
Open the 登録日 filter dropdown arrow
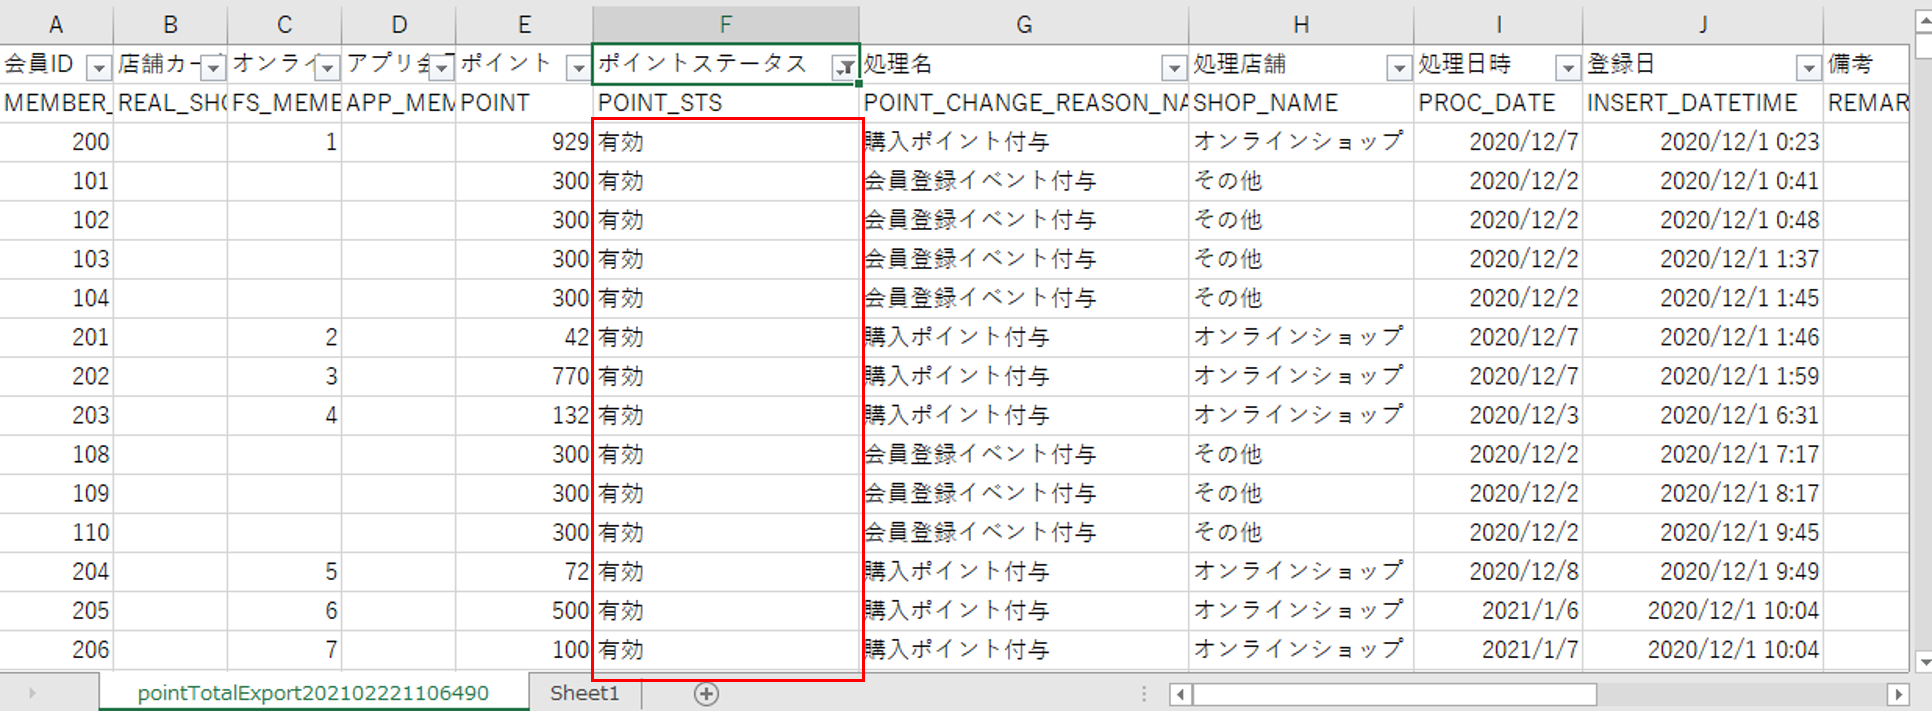1807,68
